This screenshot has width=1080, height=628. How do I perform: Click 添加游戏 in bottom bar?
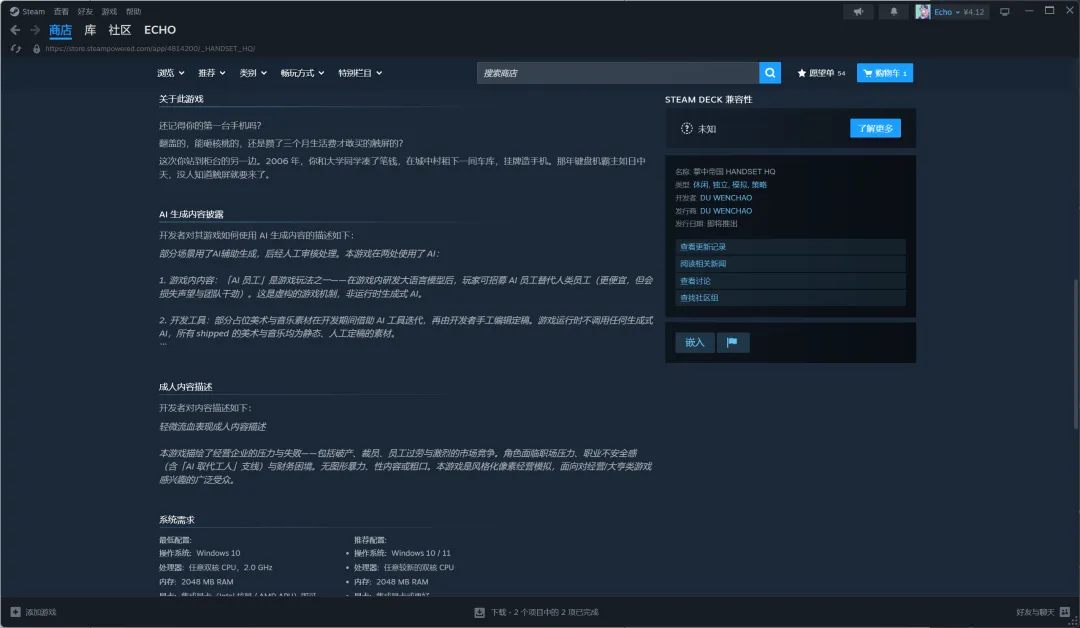(41, 612)
